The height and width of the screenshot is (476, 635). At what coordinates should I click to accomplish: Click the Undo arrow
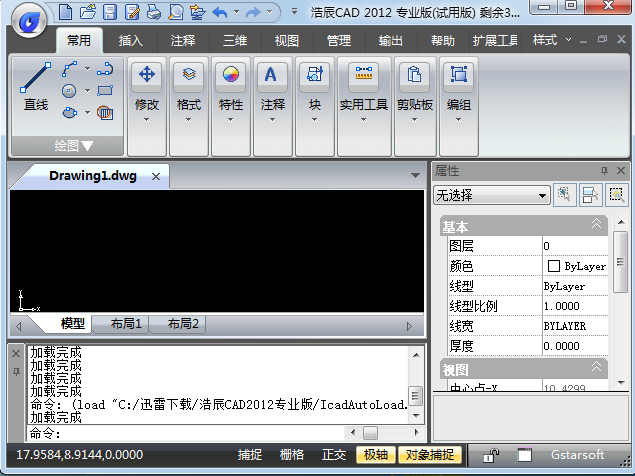point(220,12)
